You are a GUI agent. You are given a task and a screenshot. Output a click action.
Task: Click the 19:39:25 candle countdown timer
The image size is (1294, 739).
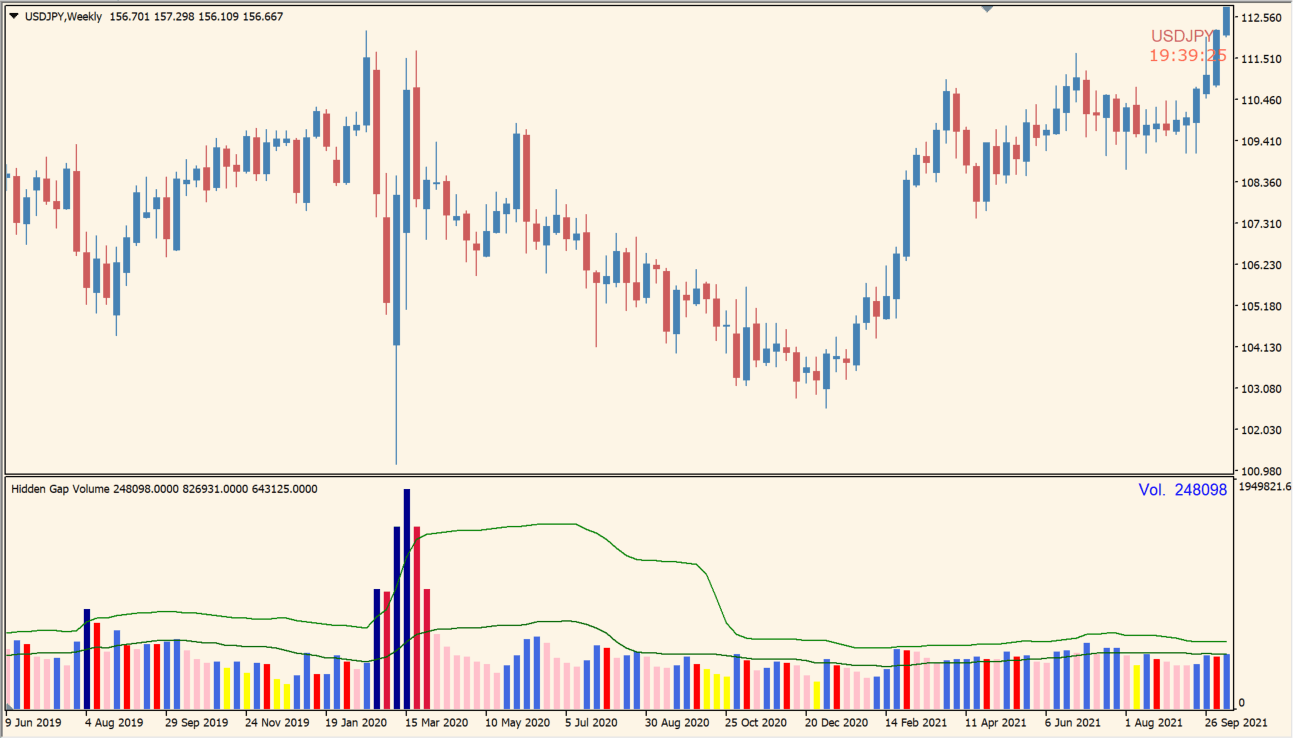click(x=1187, y=56)
